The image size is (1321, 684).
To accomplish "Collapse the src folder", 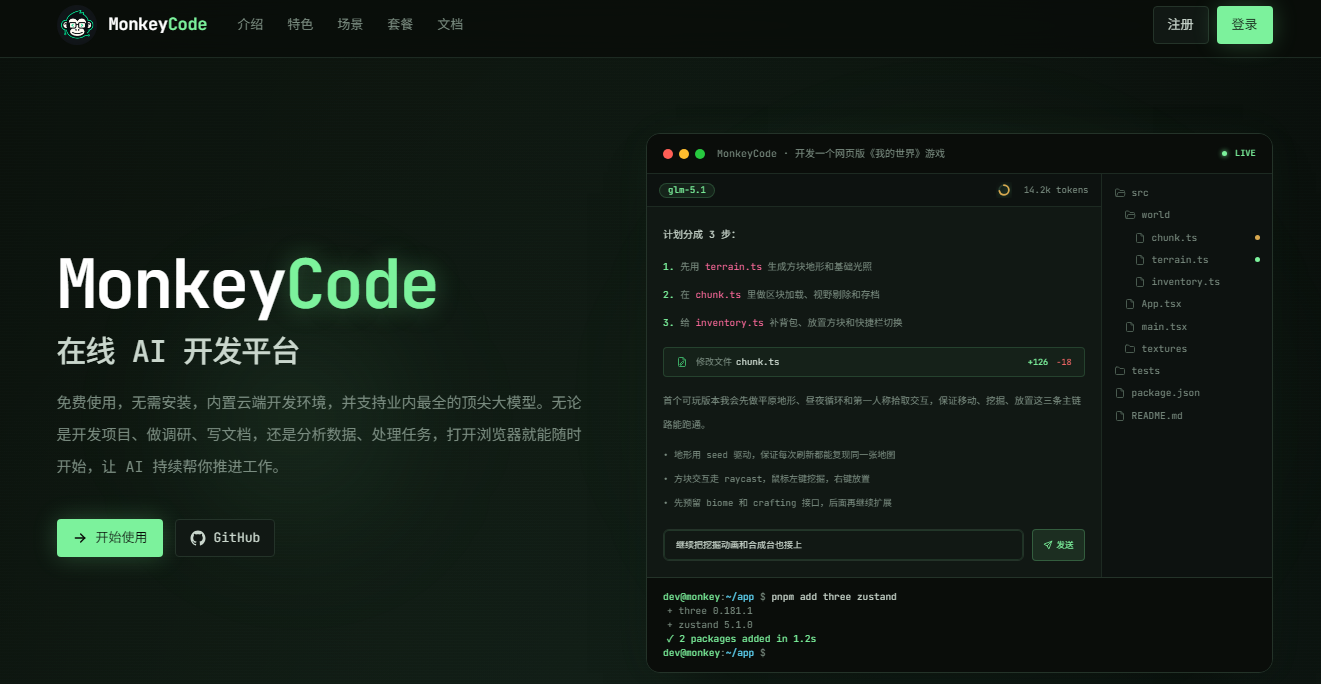I will pos(1132,193).
